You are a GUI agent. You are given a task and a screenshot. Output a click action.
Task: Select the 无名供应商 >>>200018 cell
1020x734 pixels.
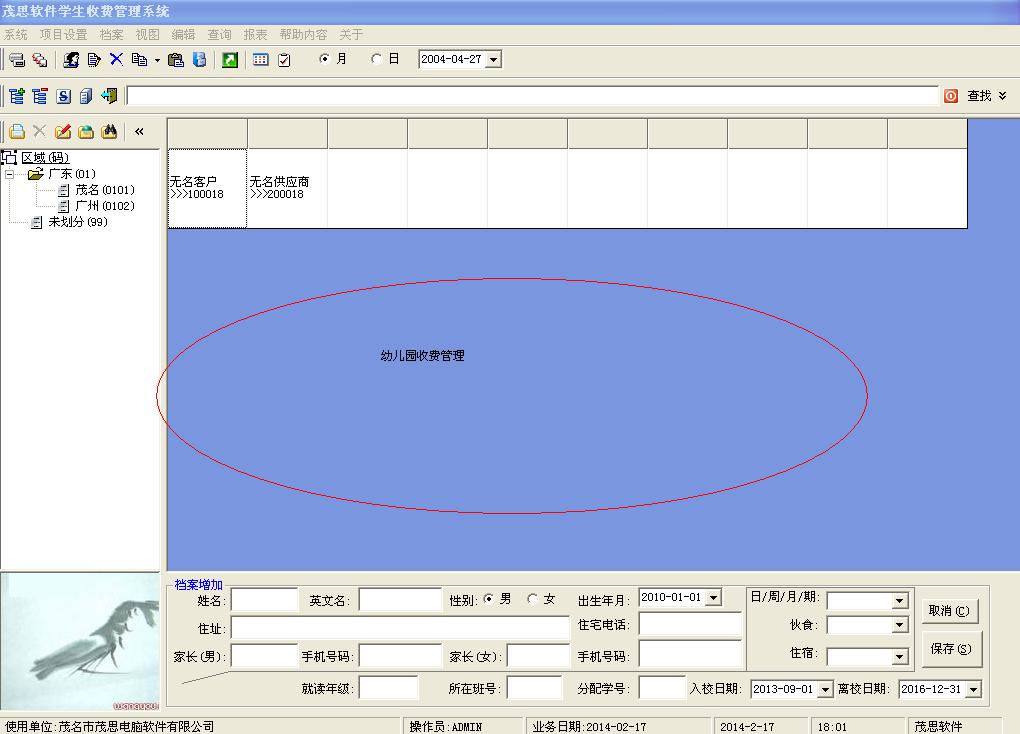[287, 188]
